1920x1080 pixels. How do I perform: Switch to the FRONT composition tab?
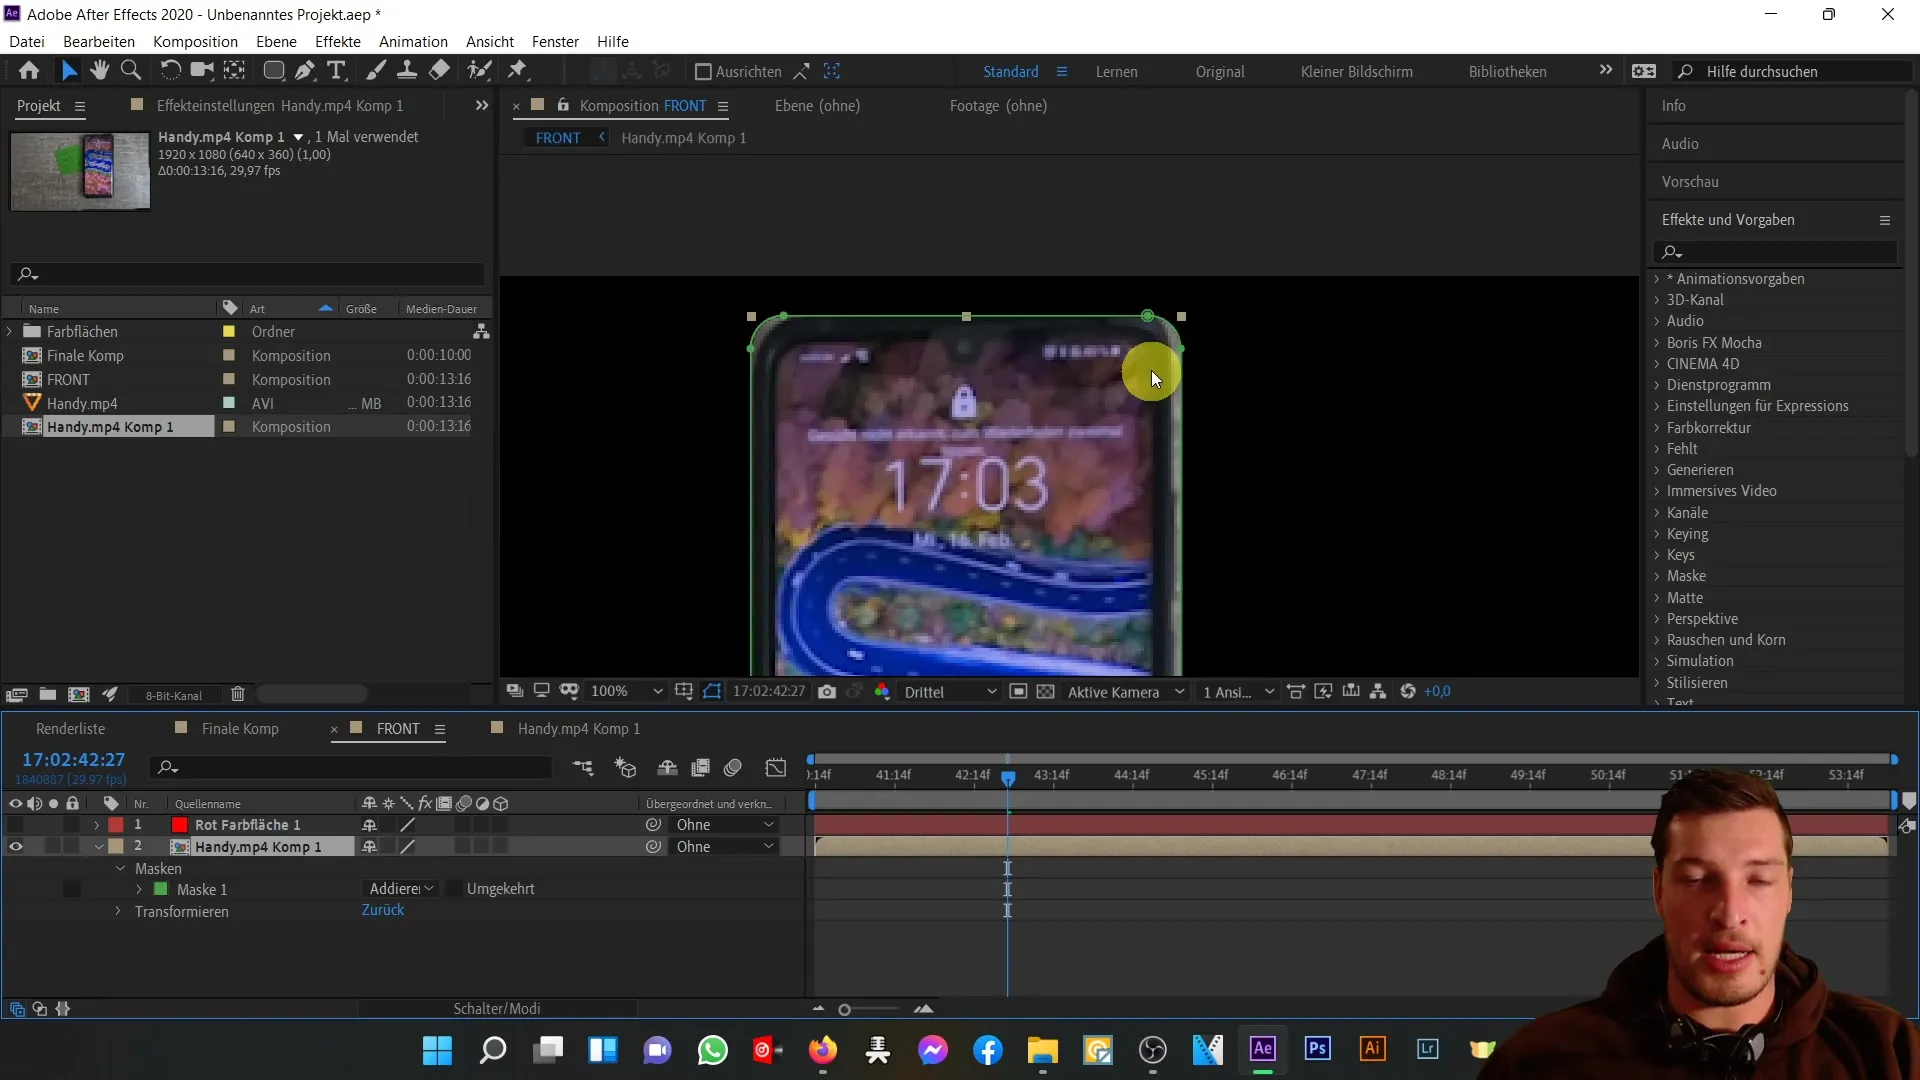pos(398,728)
